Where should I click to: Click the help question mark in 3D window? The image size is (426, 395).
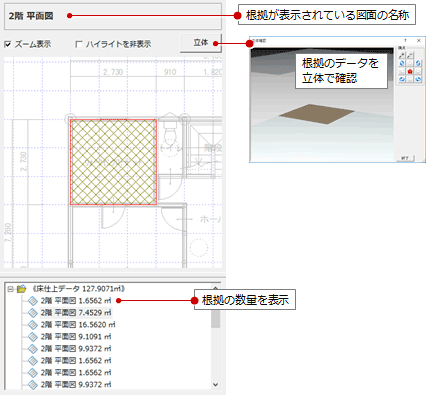coord(405,41)
